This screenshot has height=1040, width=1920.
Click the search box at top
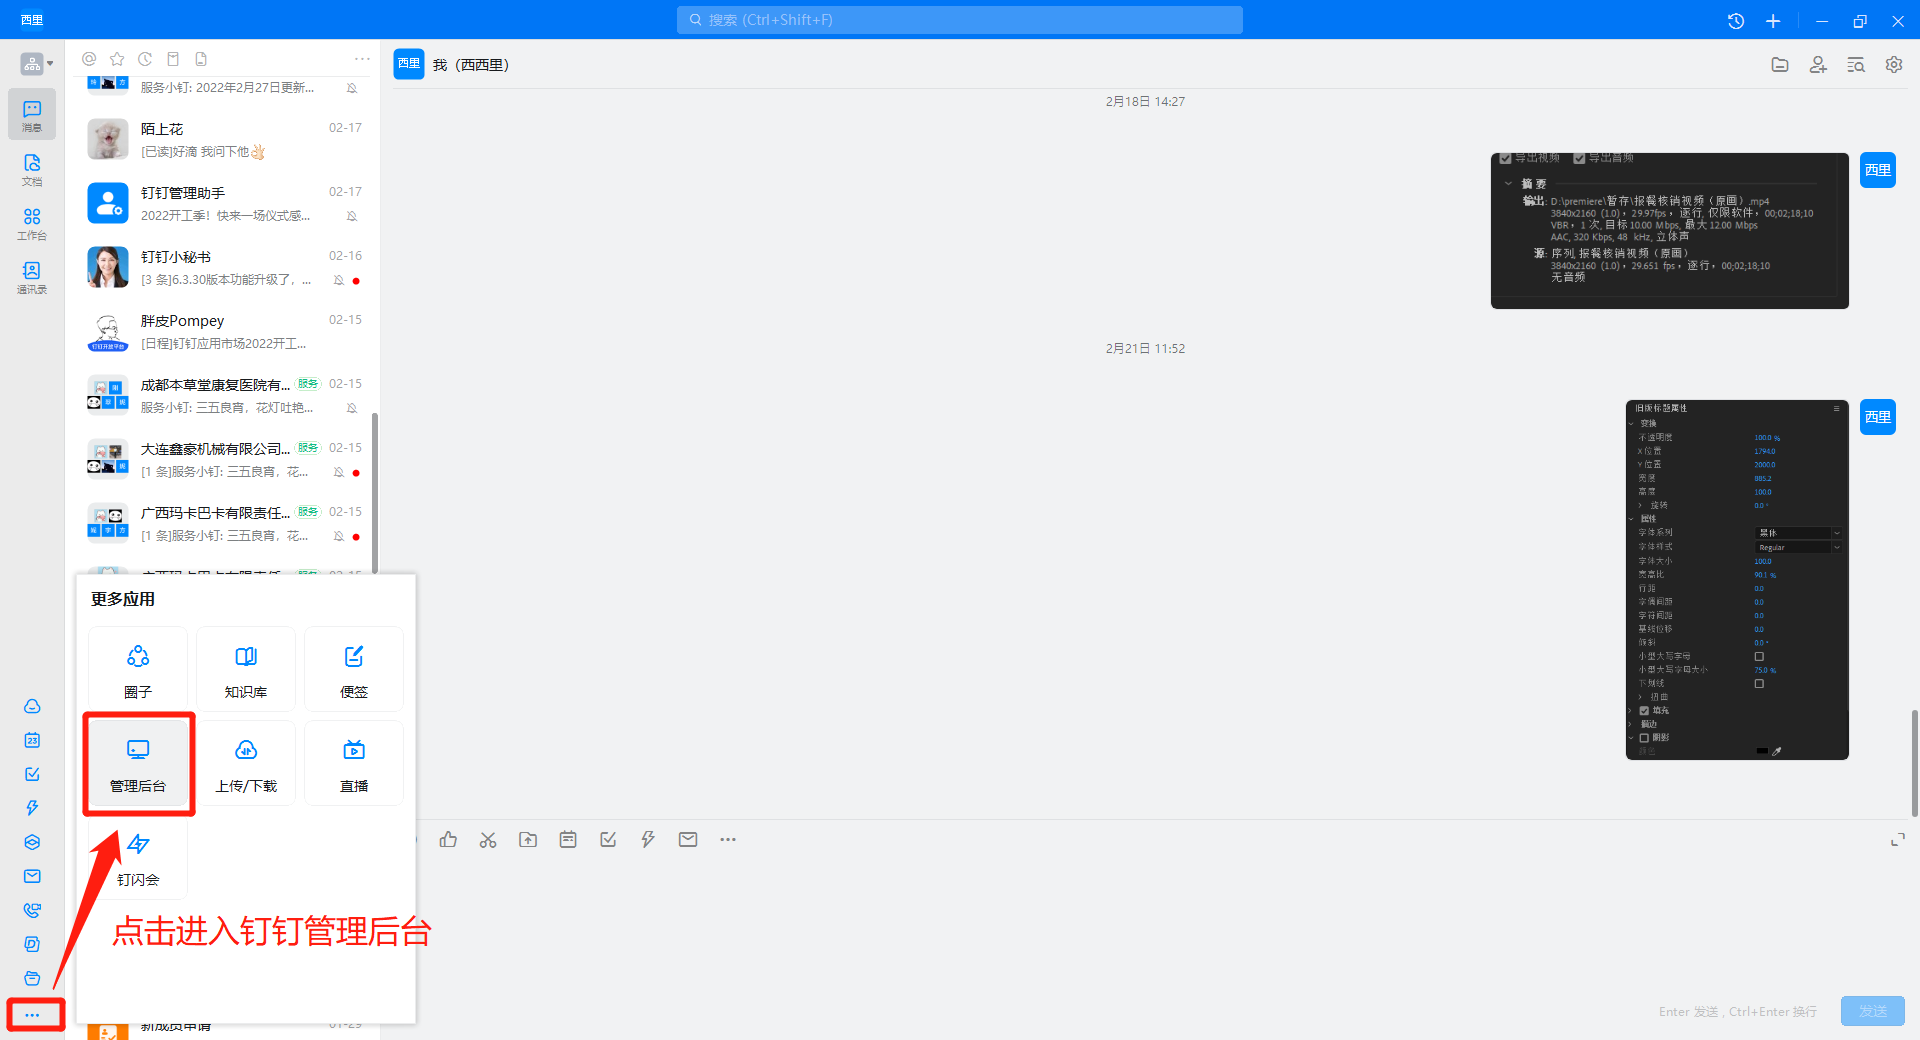(960, 20)
